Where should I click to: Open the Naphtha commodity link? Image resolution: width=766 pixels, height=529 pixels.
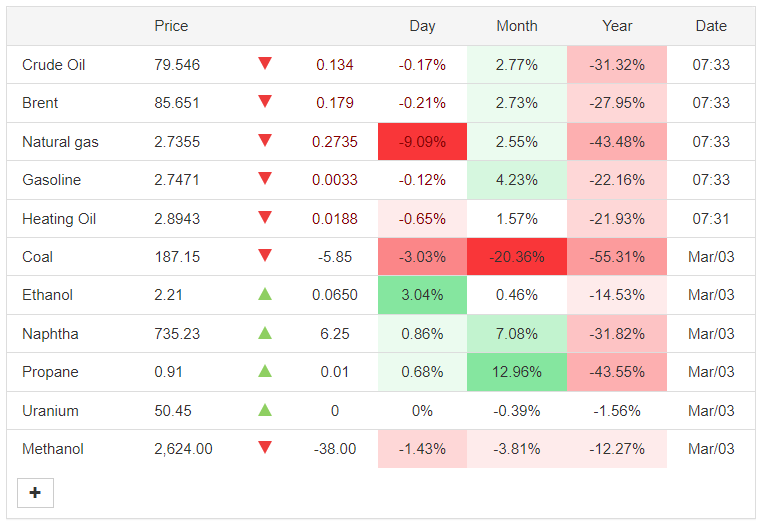(50, 334)
